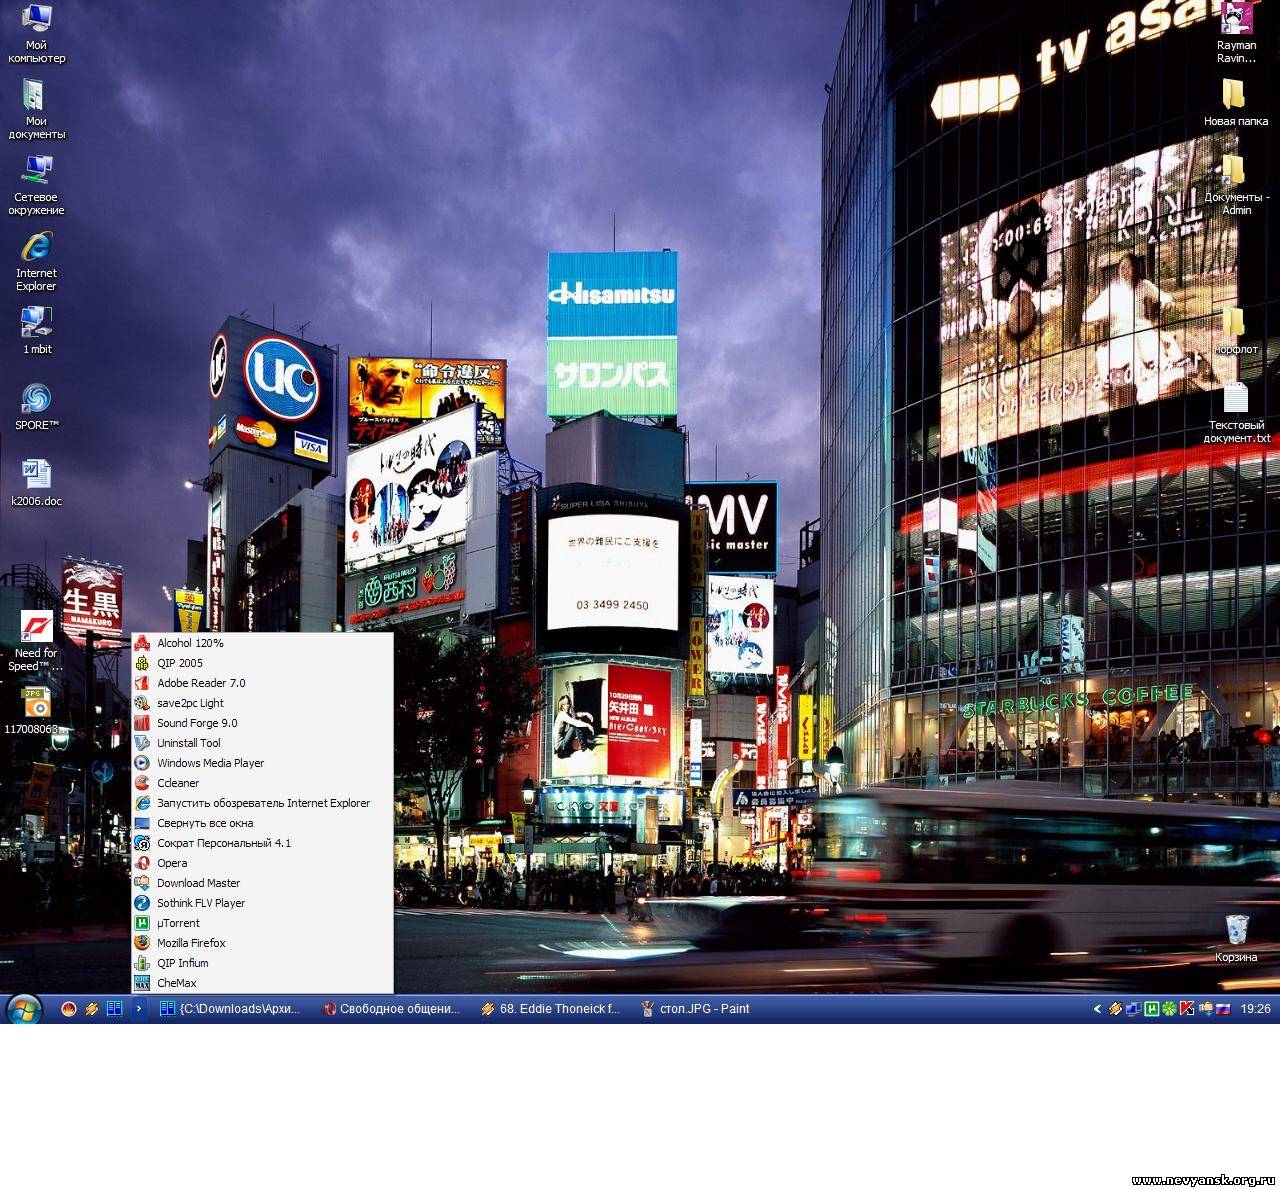The height and width of the screenshot is (1190, 1280).
Task: Launch Сократ Персональный 4.1 from list
Action: [x=262, y=843]
